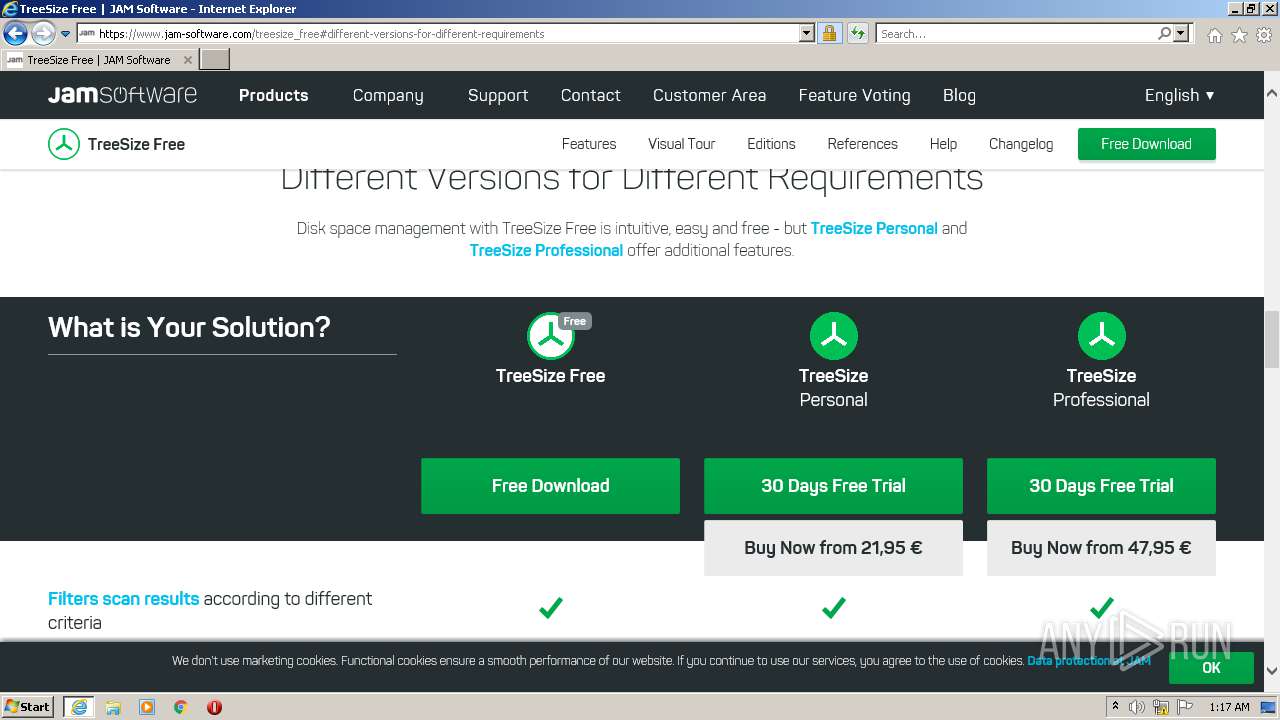This screenshot has width=1280, height=720.
Task: Click the page vertical scrollbar thumb
Action: 1271,340
